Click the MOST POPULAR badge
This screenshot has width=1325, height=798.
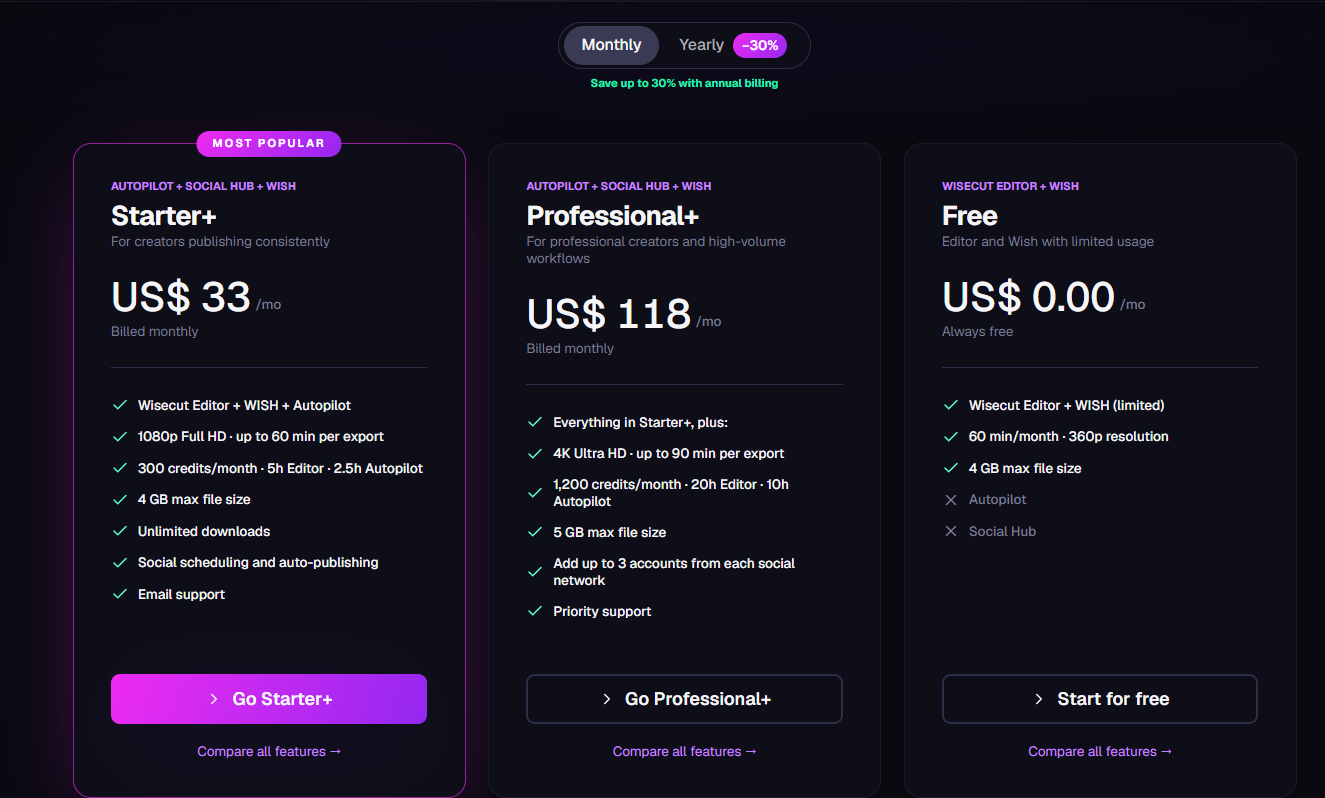[x=269, y=144]
